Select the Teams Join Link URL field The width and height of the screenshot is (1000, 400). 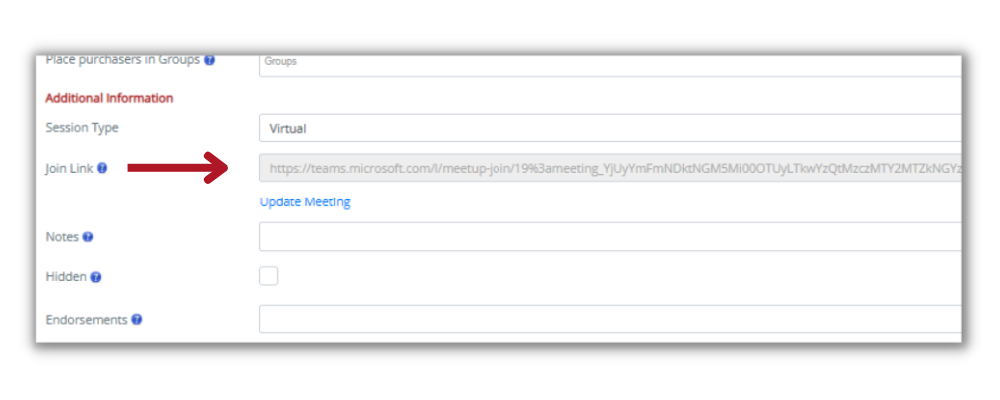[x=610, y=168]
